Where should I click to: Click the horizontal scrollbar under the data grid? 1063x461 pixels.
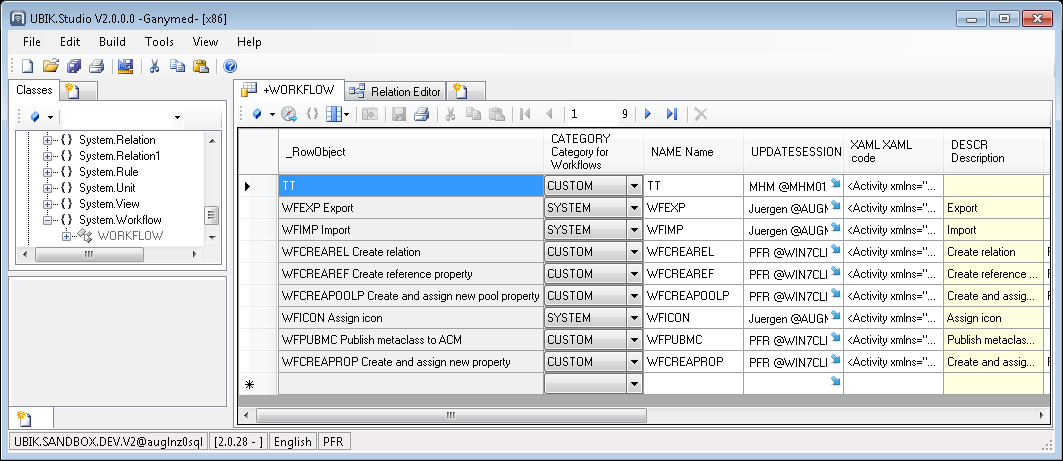point(640,415)
